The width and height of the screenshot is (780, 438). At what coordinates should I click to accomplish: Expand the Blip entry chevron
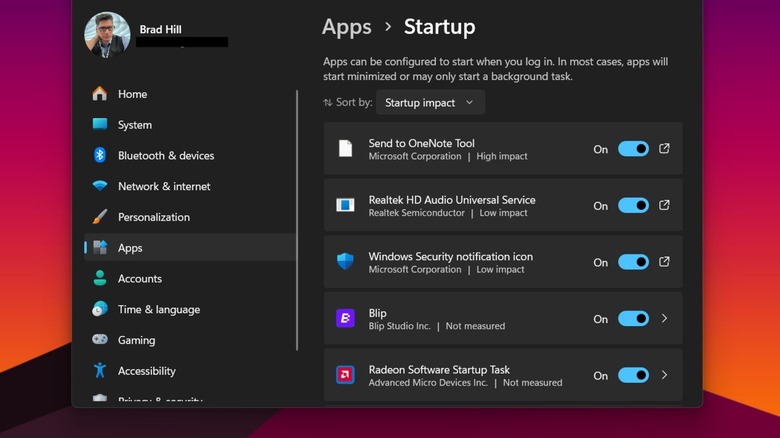click(x=665, y=319)
